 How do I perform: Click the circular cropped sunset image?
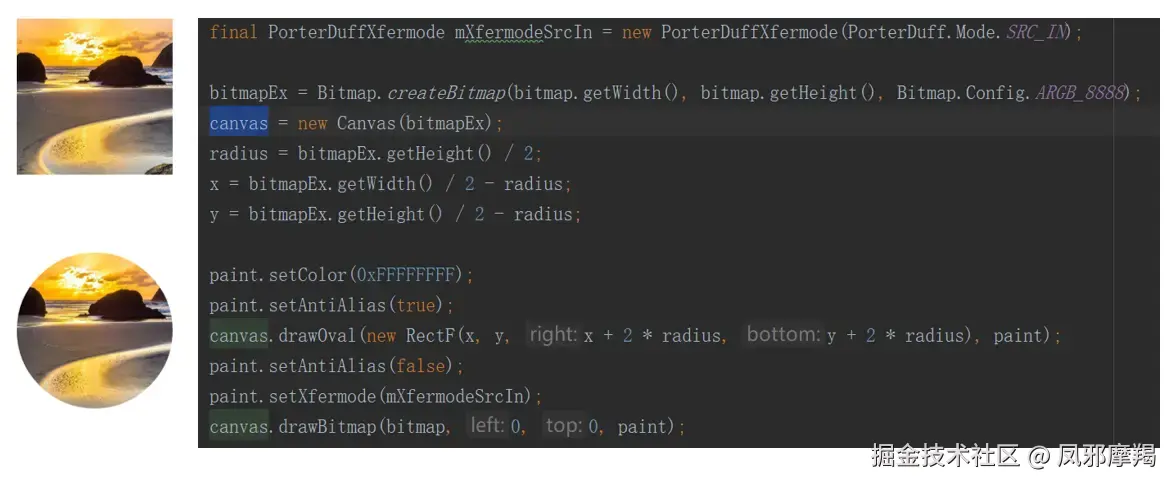point(94,330)
